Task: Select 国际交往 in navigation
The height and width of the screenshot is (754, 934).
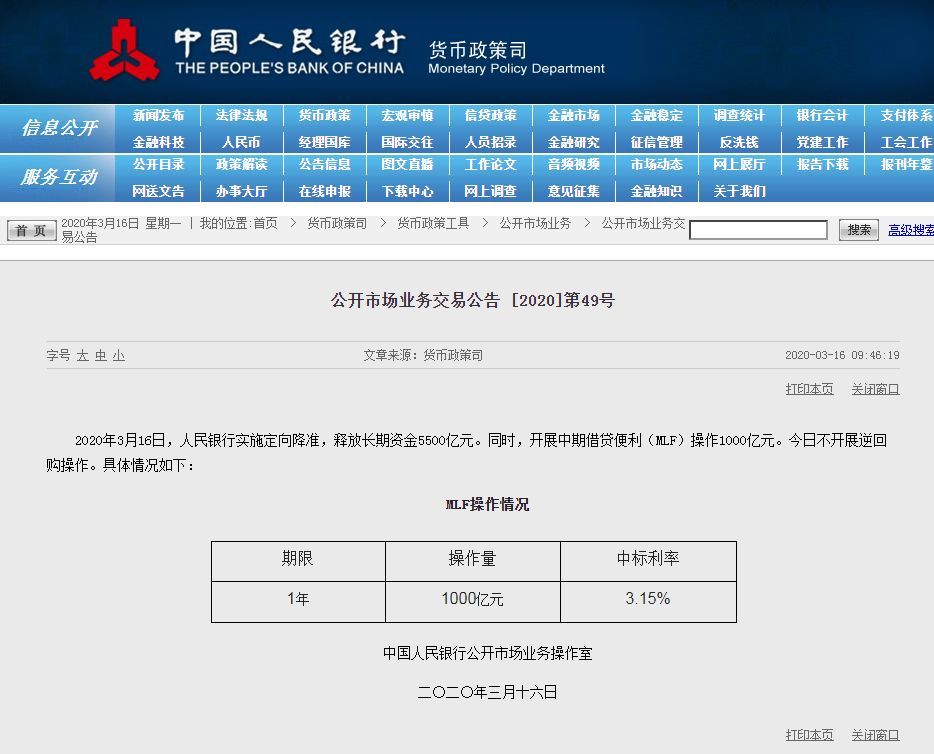Action: point(407,142)
